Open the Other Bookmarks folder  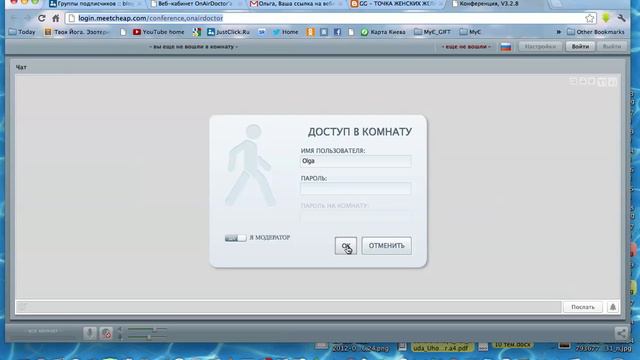click(596, 32)
